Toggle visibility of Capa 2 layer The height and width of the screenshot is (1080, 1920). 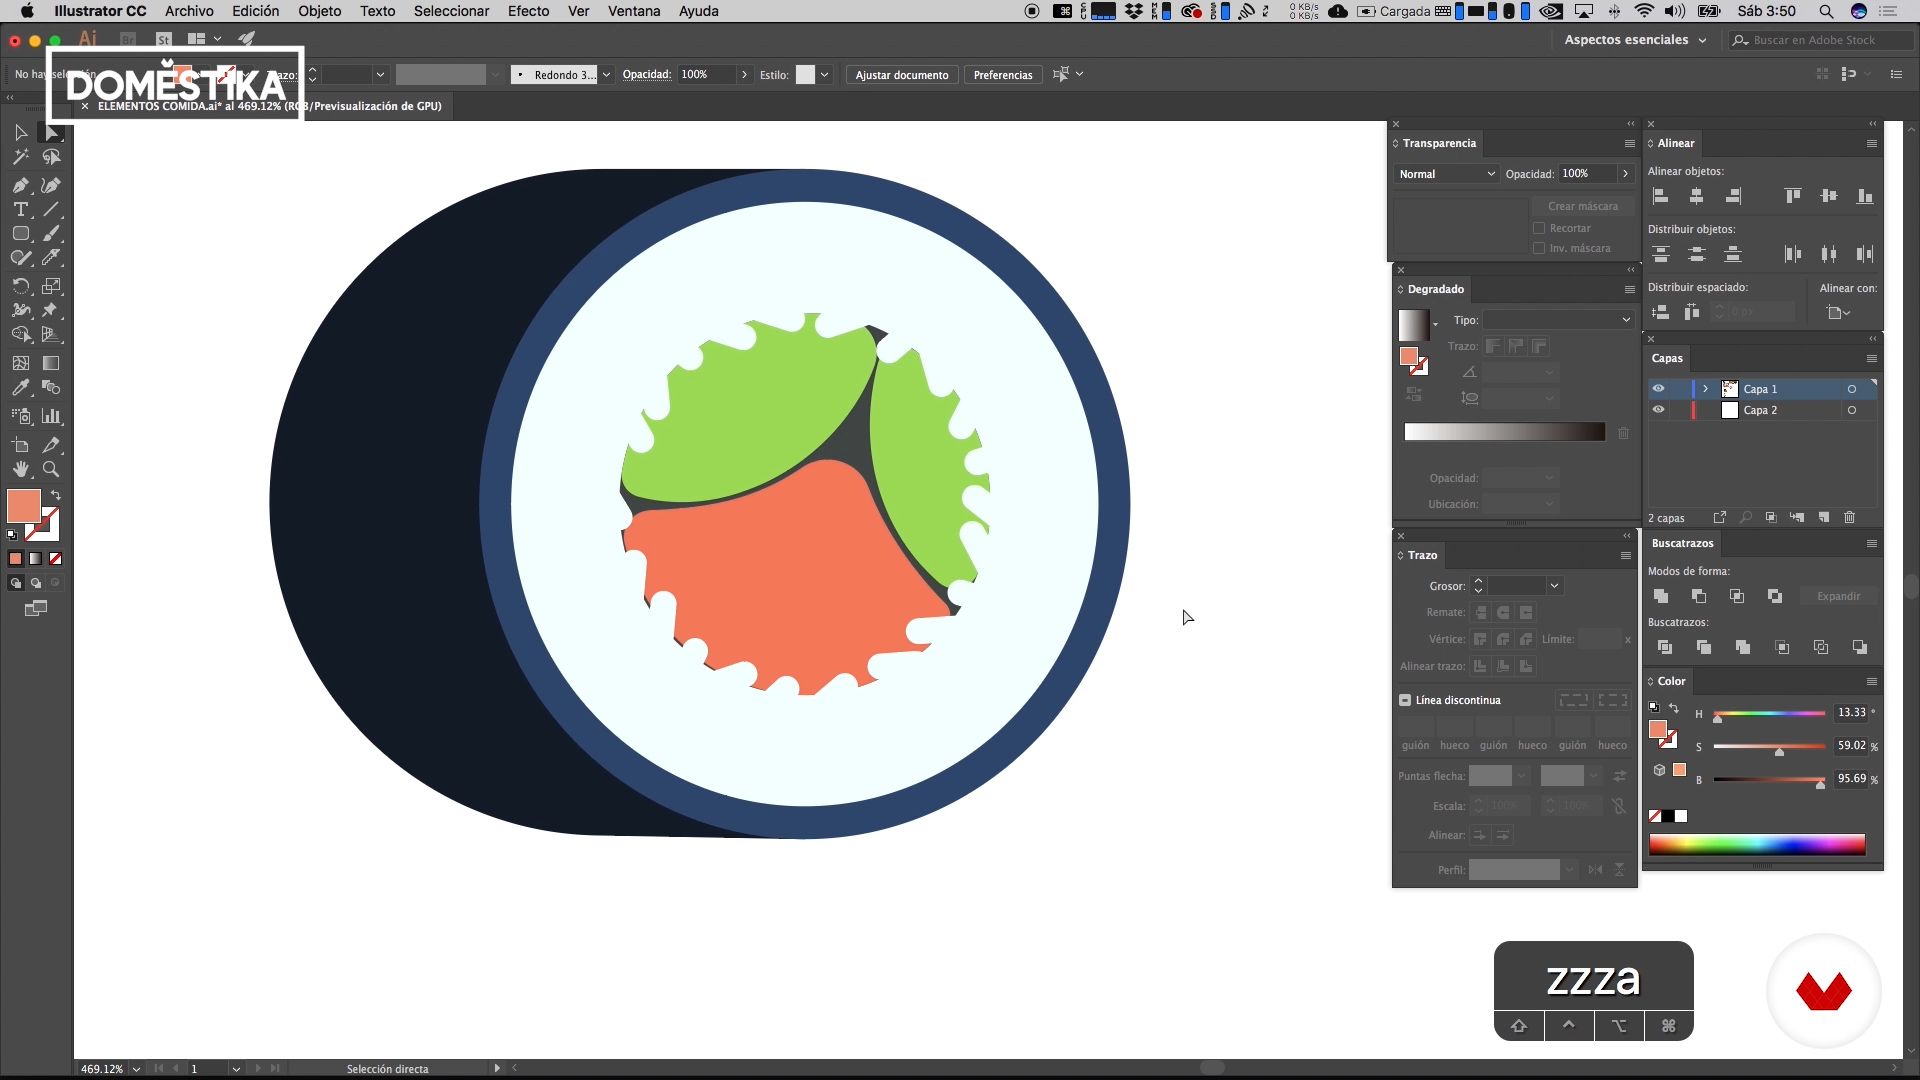pyautogui.click(x=1658, y=410)
